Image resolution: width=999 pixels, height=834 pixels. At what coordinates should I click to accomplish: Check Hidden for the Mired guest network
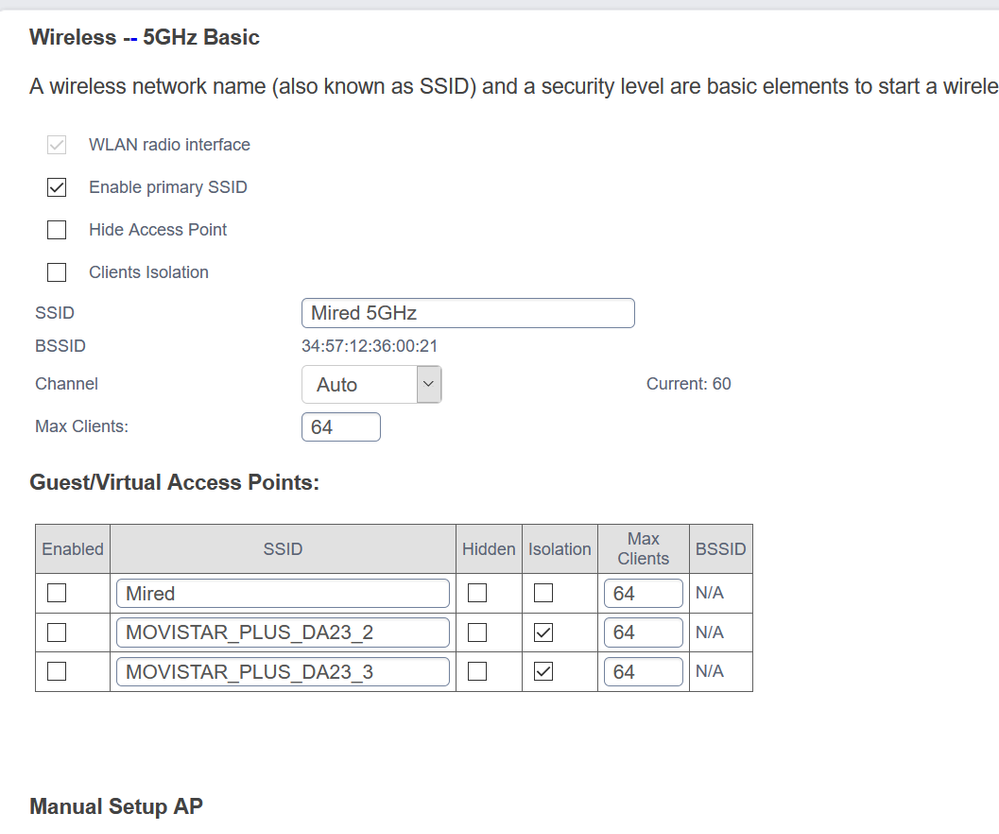[x=478, y=593]
